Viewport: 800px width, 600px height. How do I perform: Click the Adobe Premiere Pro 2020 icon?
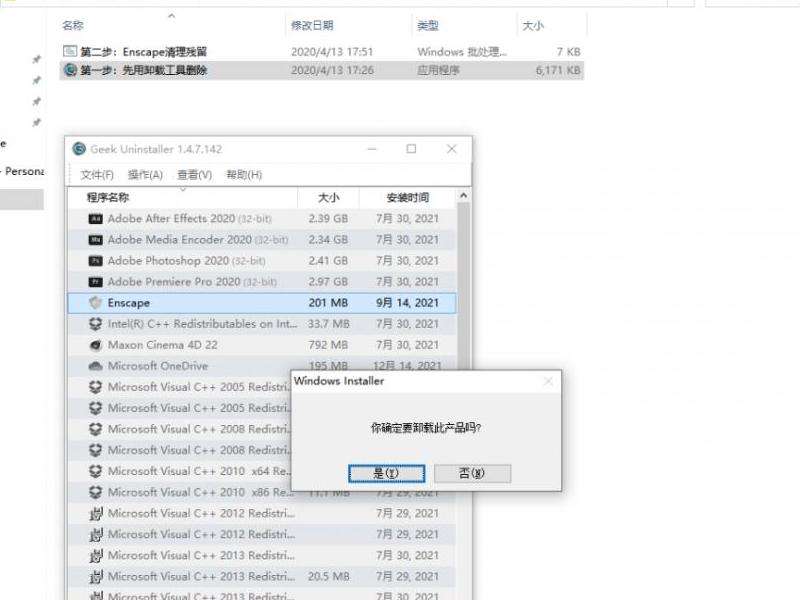[x=95, y=281]
